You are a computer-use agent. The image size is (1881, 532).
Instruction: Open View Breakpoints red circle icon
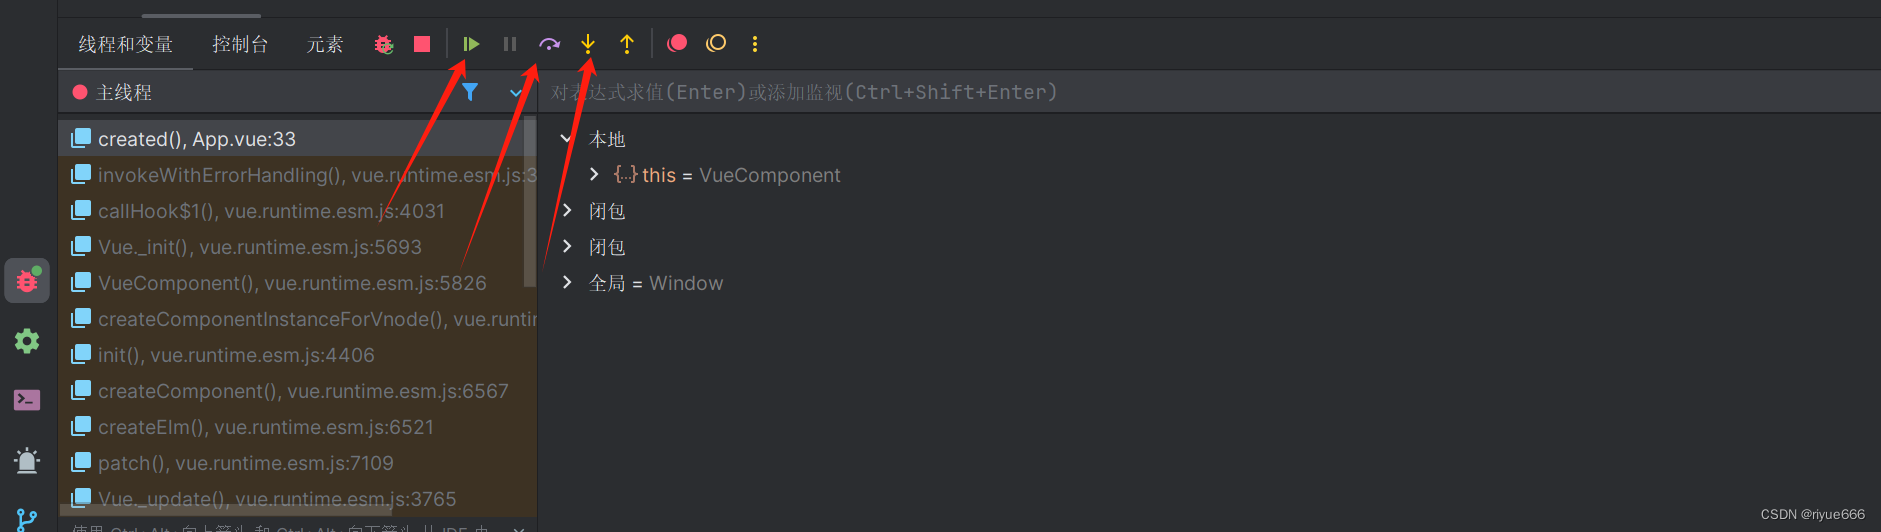point(677,43)
